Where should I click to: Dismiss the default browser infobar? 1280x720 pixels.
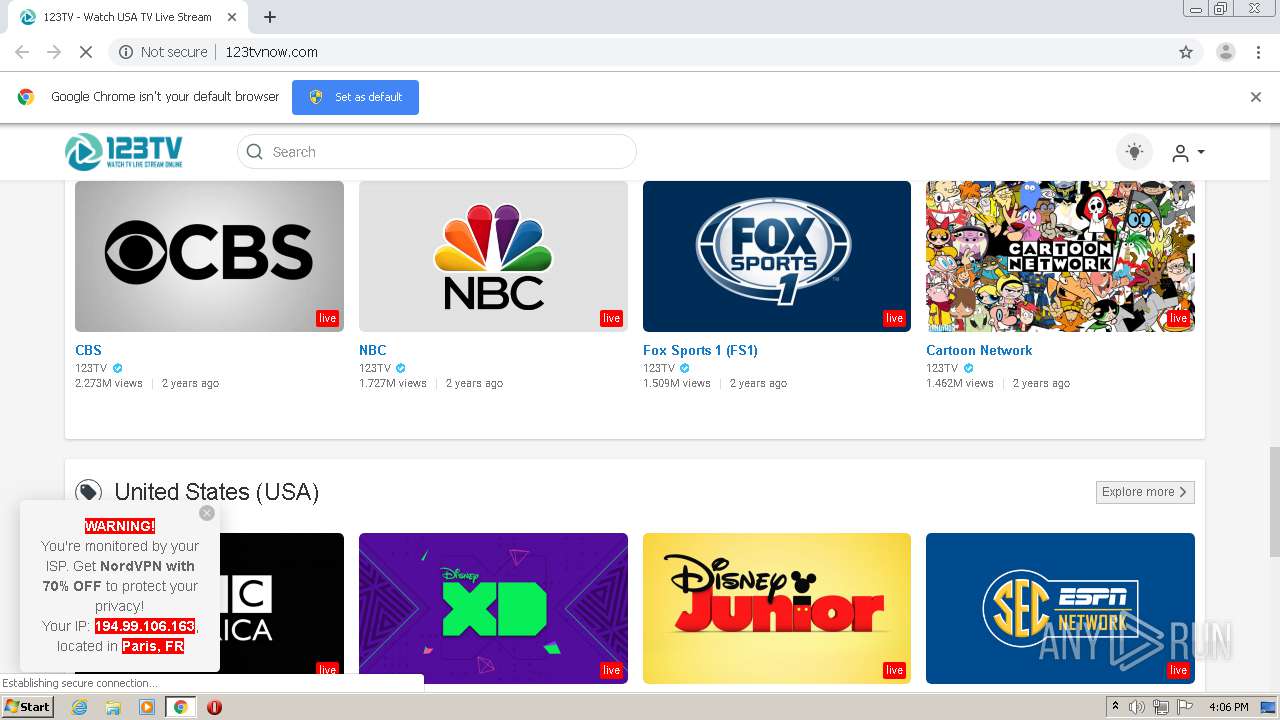click(1256, 97)
